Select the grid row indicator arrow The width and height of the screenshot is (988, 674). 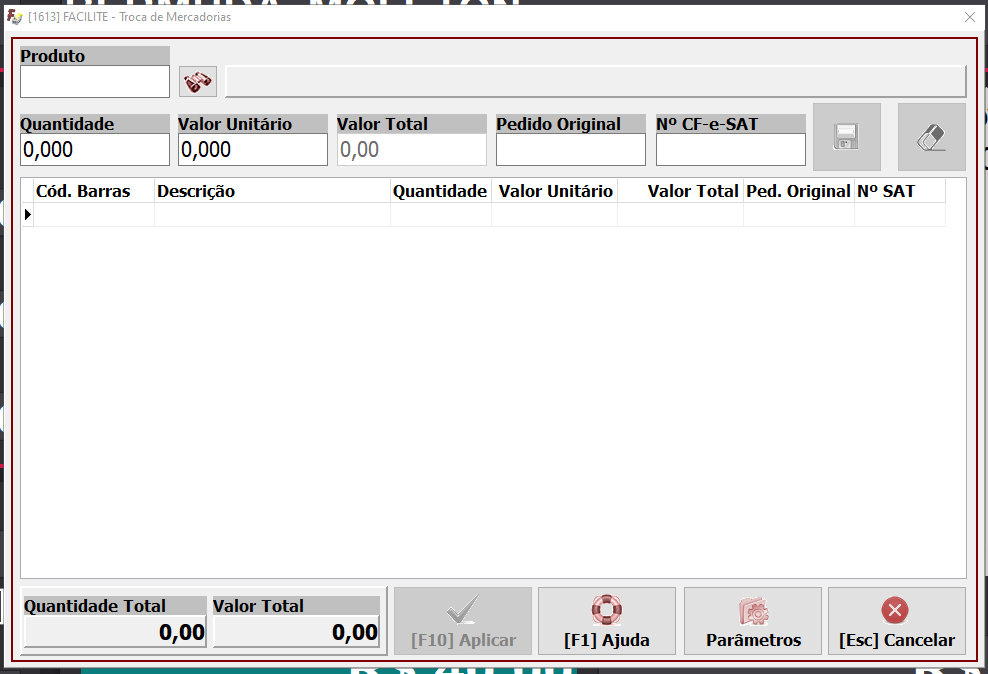click(x=27, y=215)
